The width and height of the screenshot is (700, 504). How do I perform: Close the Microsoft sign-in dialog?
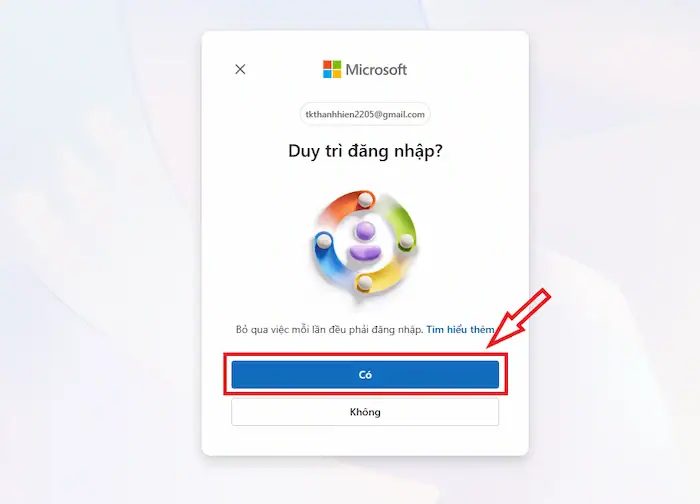coord(240,69)
